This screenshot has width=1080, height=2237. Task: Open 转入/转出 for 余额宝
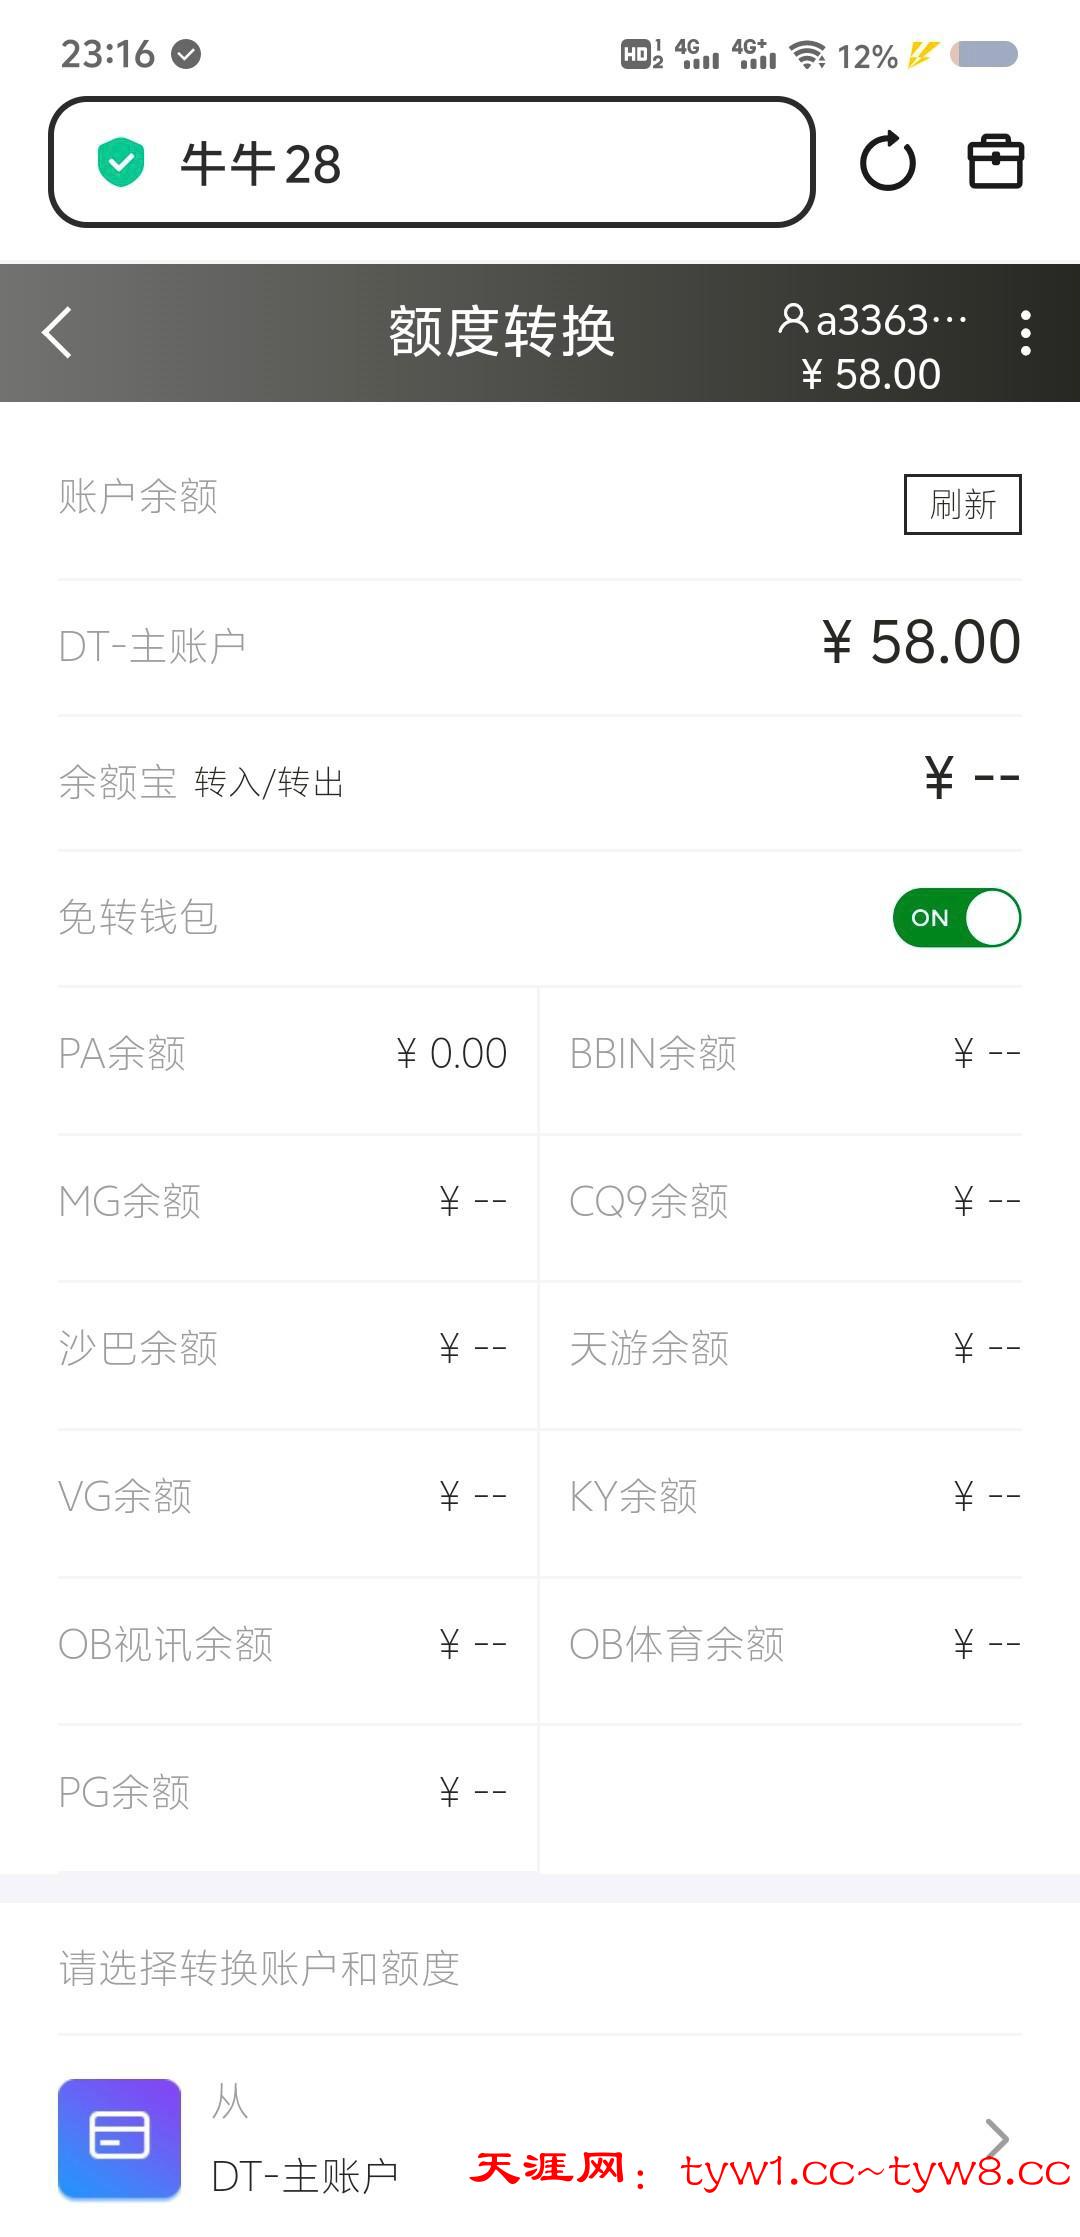click(269, 783)
